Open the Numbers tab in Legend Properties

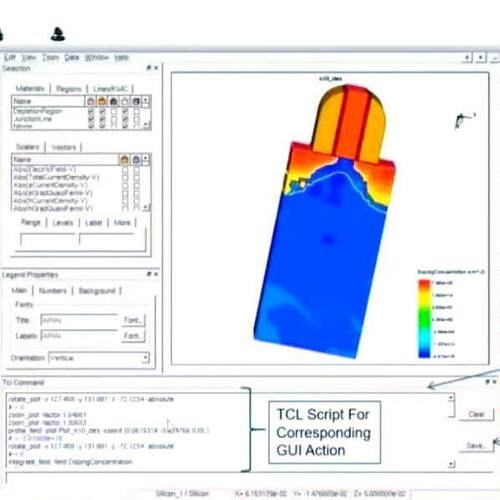tap(53, 291)
